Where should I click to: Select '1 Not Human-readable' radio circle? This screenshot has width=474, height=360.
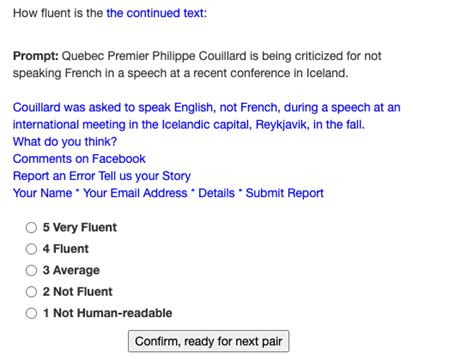[x=31, y=313]
